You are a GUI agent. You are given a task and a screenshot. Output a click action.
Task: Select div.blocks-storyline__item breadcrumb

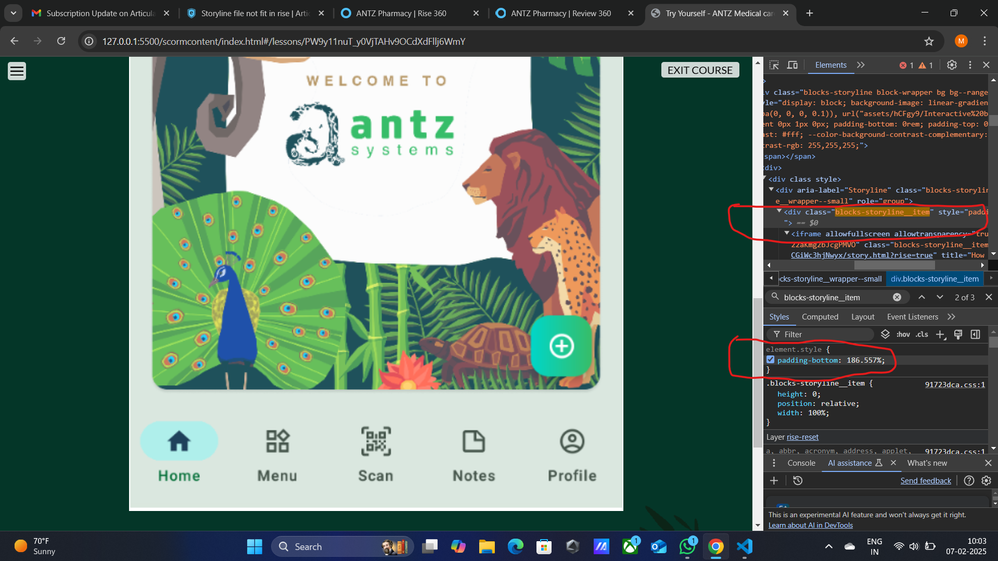point(934,279)
